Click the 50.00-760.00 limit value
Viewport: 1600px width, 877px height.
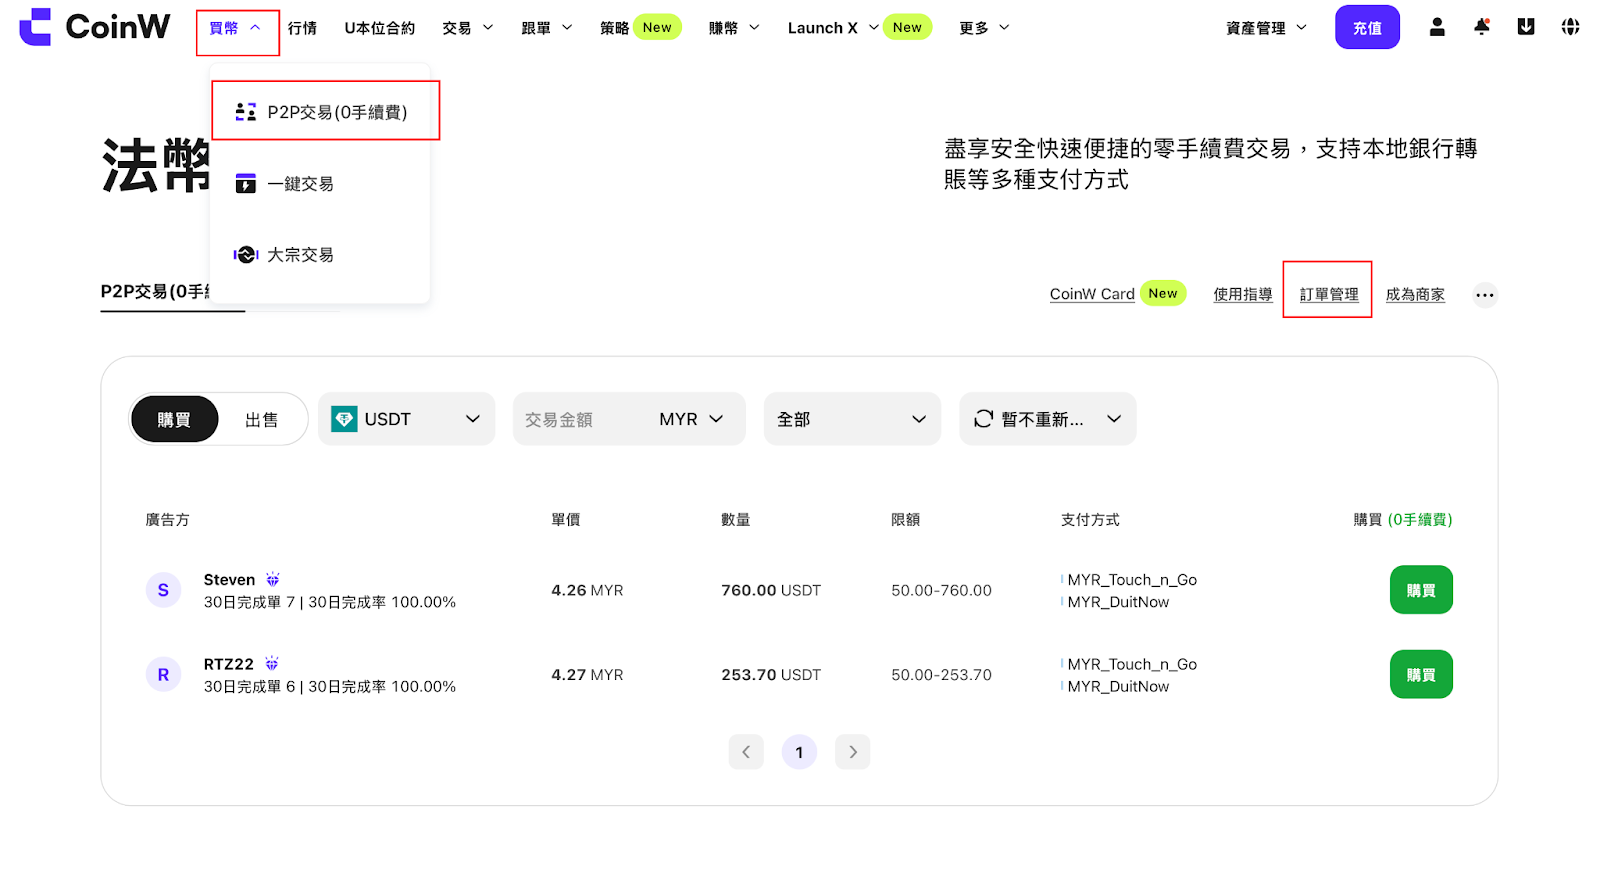941,590
